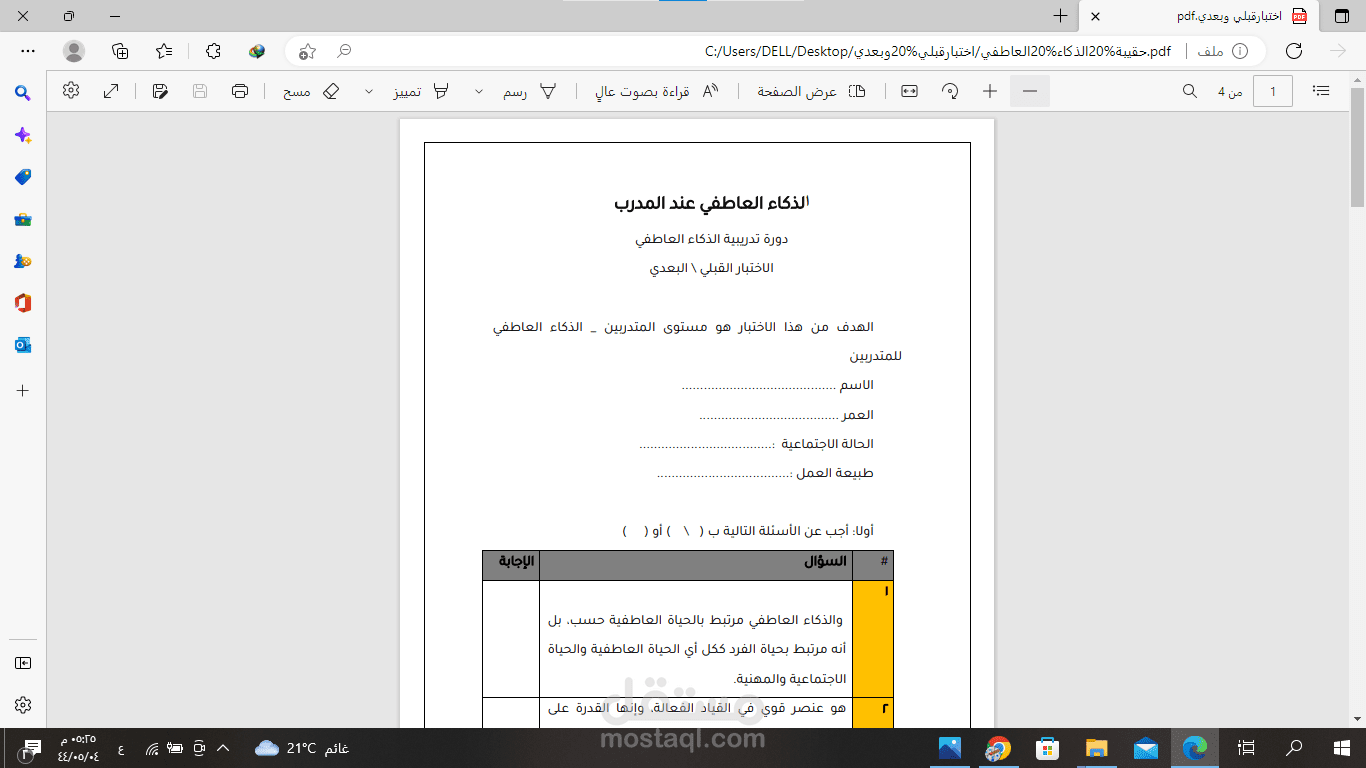Screen dimensions: 1366x768
Task: Open the table of contents icon
Action: tap(1321, 91)
